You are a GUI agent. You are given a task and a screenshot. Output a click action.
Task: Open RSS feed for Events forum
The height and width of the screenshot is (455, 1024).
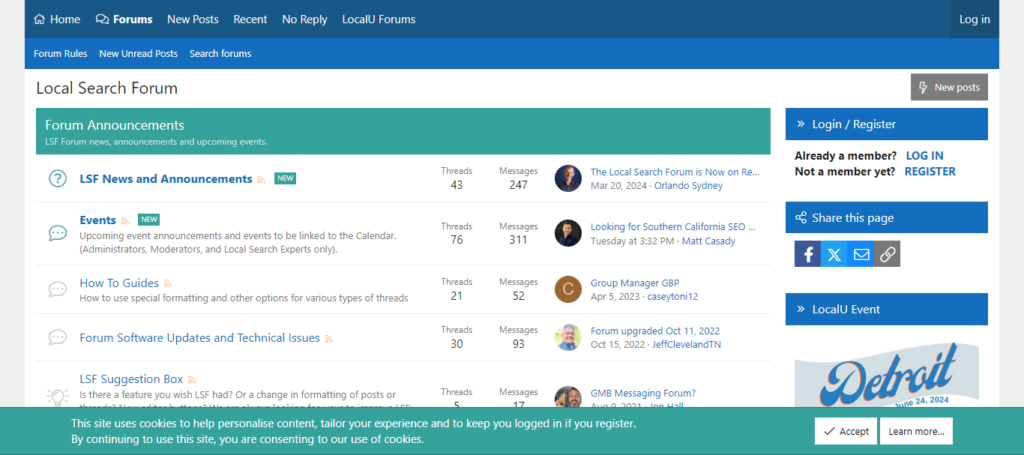click(x=126, y=220)
